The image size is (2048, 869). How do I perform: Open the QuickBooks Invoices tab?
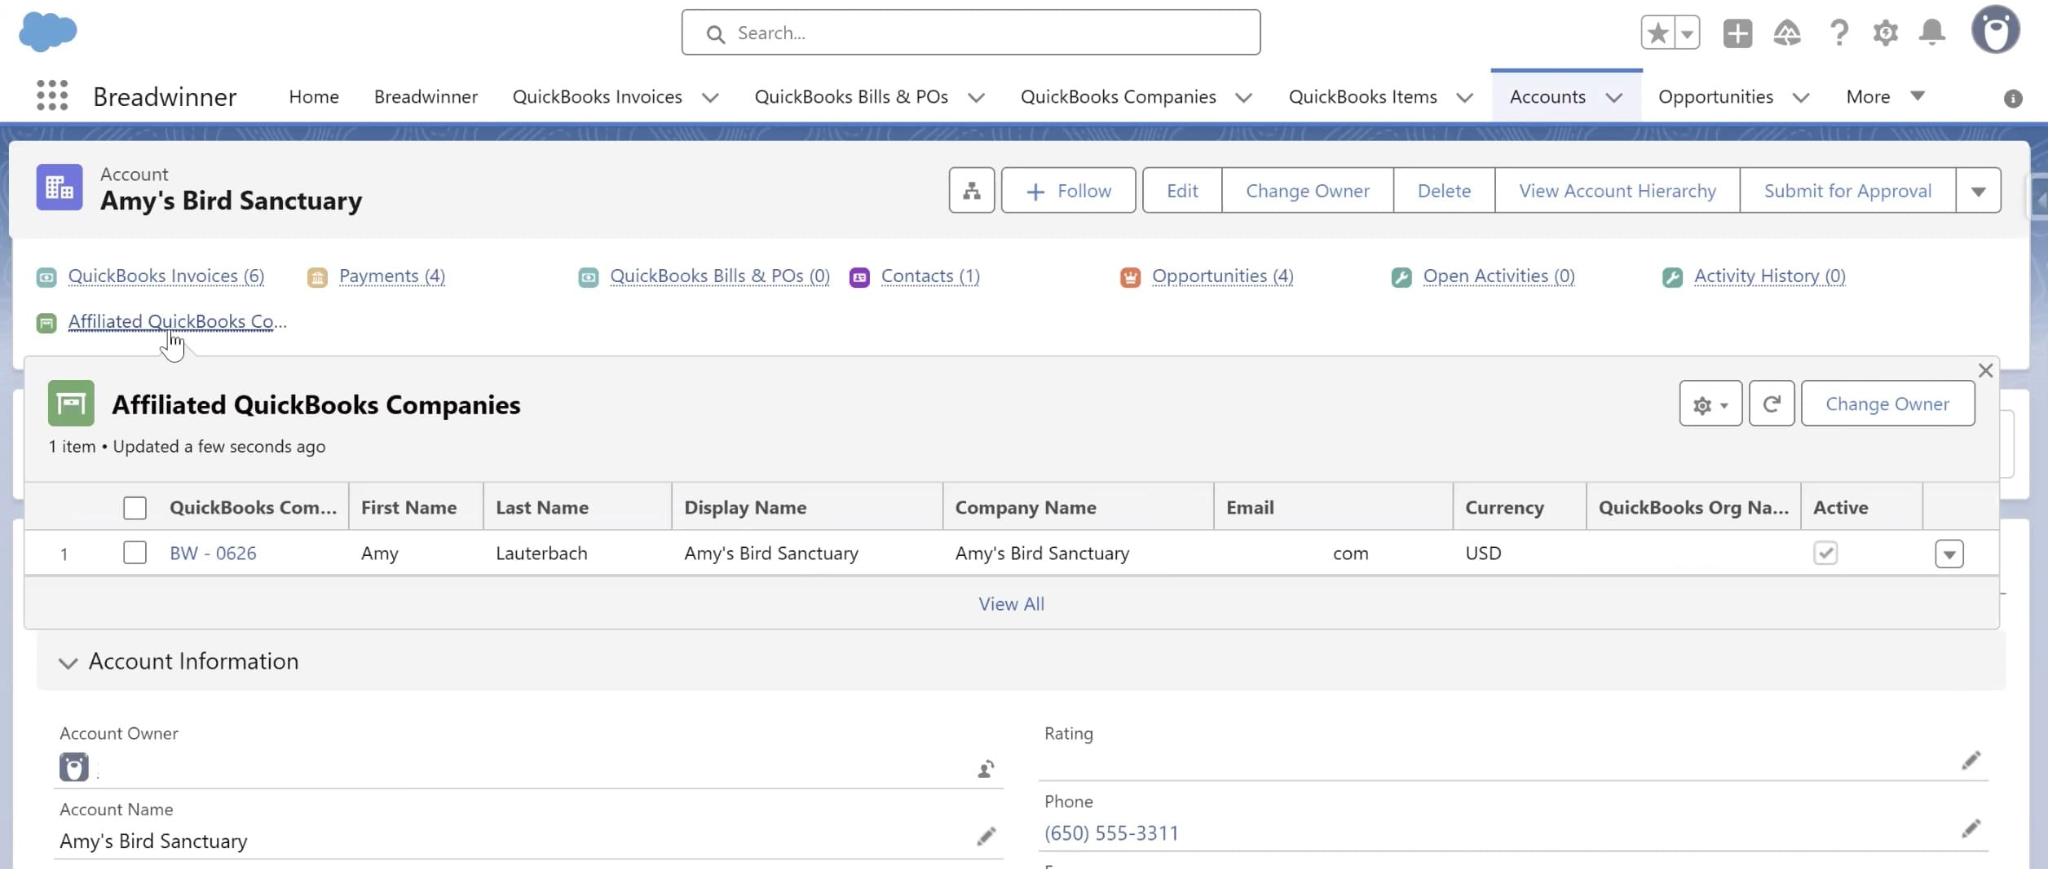click(597, 97)
